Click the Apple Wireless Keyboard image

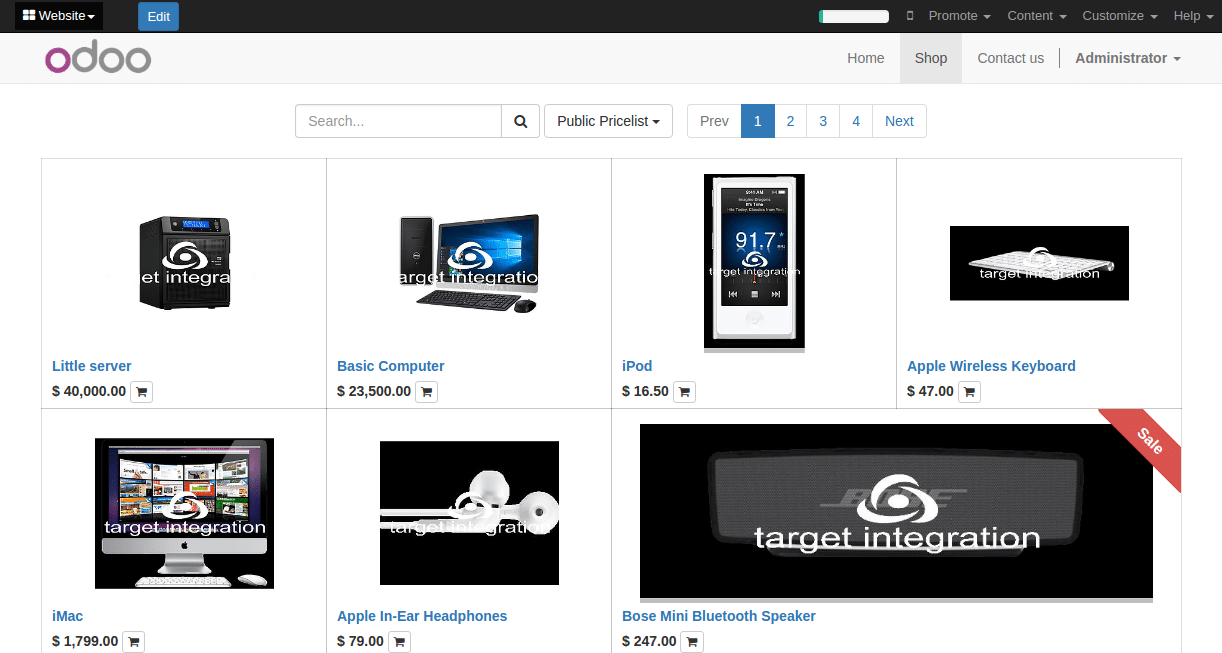pos(1039,263)
